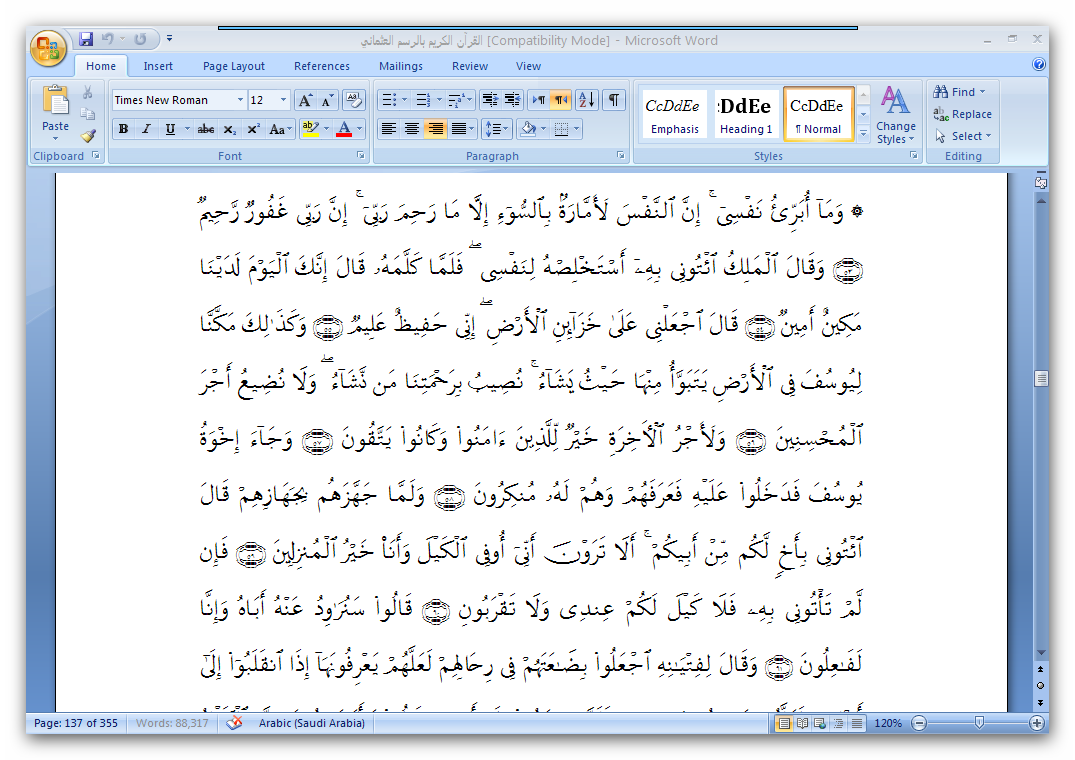Screen dimensions: 1075x760
Task: Switch to Print Layout view
Action: [783, 723]
